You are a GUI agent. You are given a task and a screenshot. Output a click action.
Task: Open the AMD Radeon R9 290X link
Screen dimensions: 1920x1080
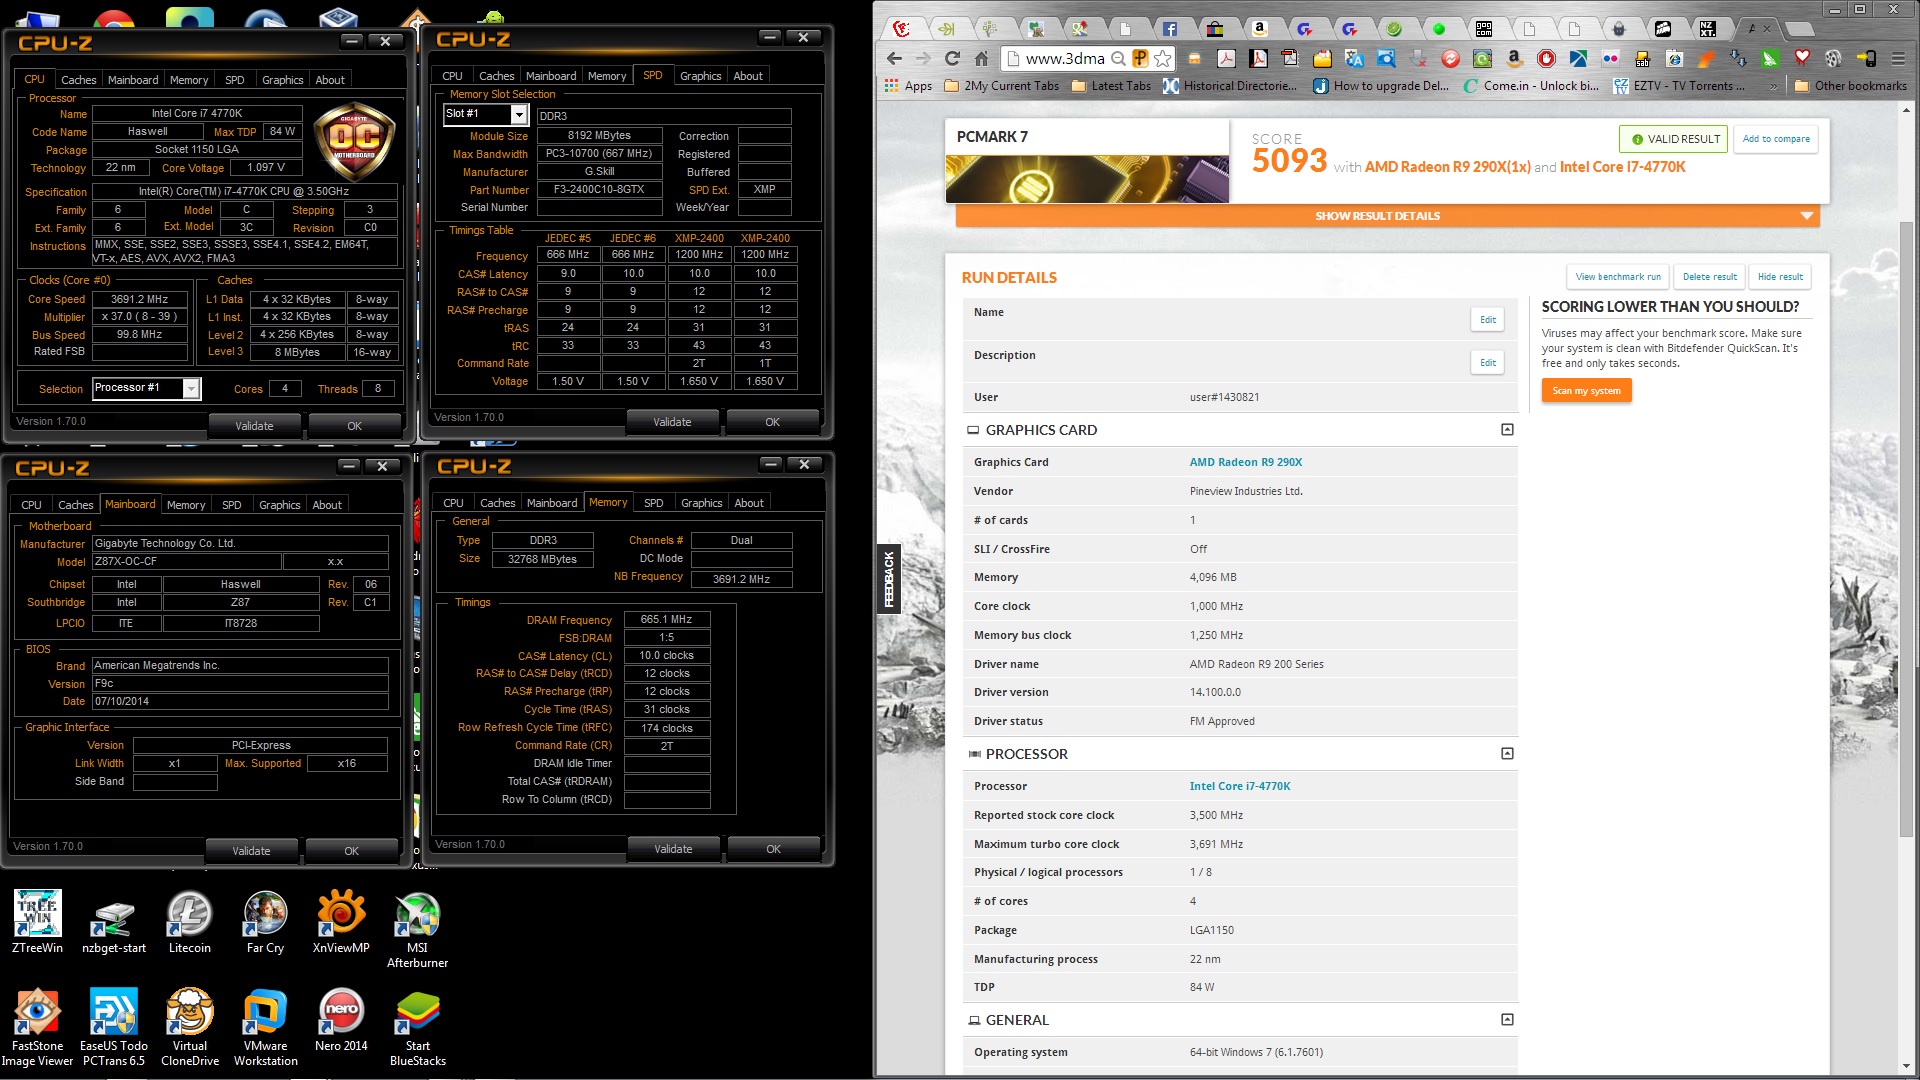[1245, 462]
